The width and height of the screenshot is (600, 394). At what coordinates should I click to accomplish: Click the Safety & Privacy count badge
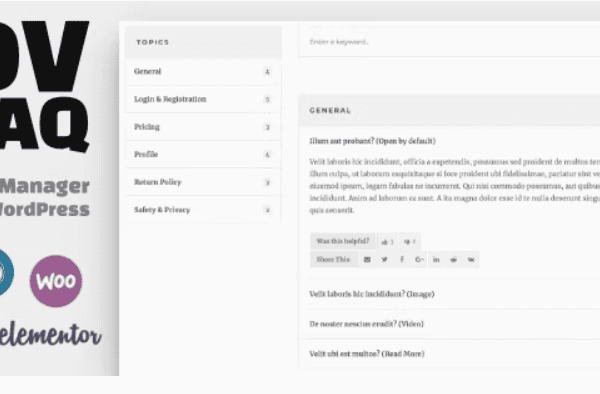coord(267,210)
